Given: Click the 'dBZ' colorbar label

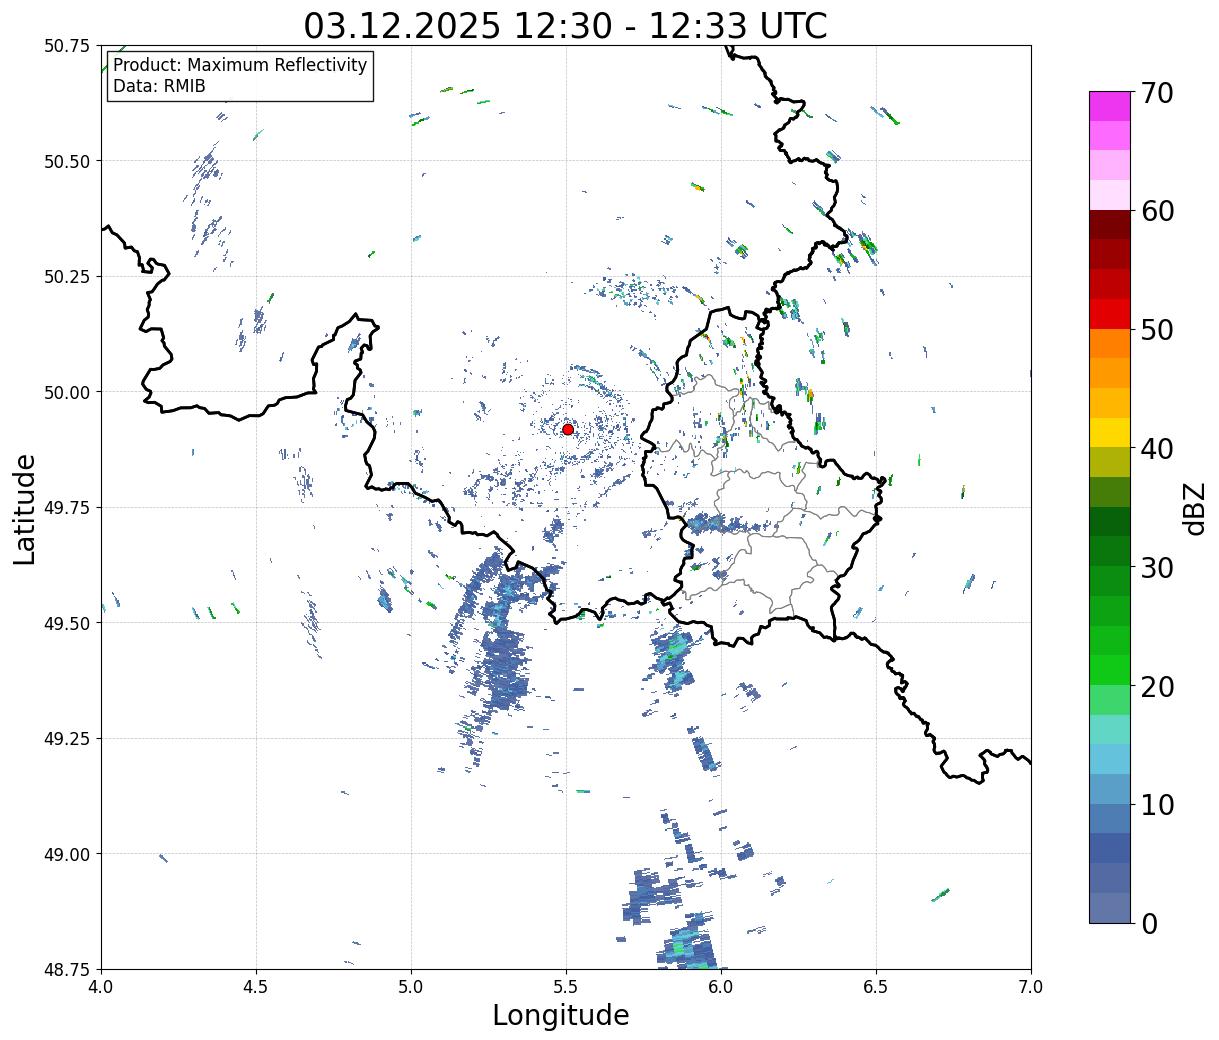Looking at the screenshot, I should click(1194, 508).
